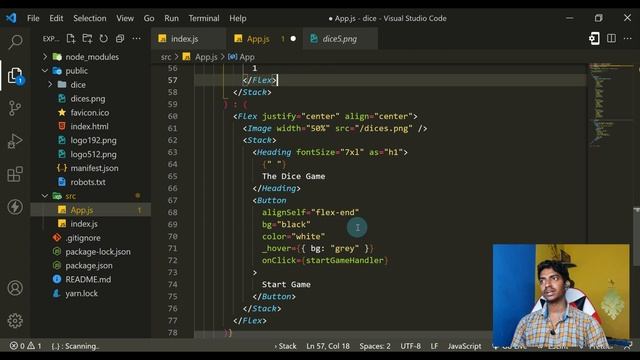The height and width of the screenshot is (360, 640).
Task: Open package-lock.json in the file tree
Action: coord(98,251)
